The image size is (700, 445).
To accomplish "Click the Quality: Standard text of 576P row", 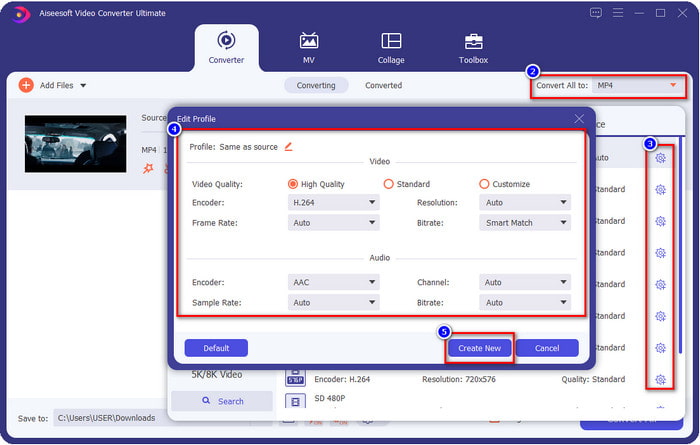I will 593,379.
